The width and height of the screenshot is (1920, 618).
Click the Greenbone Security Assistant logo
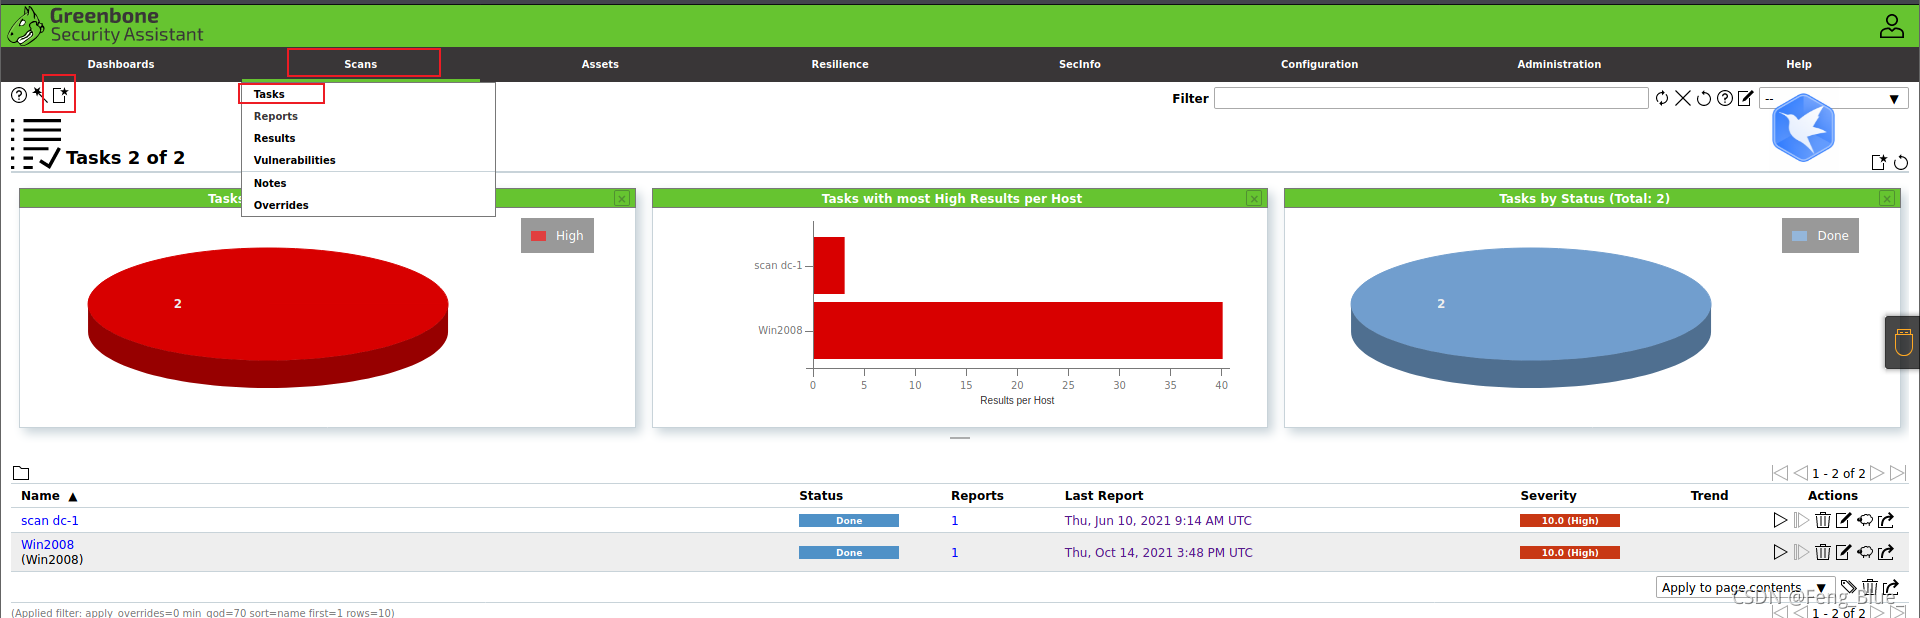coord(105,25)
